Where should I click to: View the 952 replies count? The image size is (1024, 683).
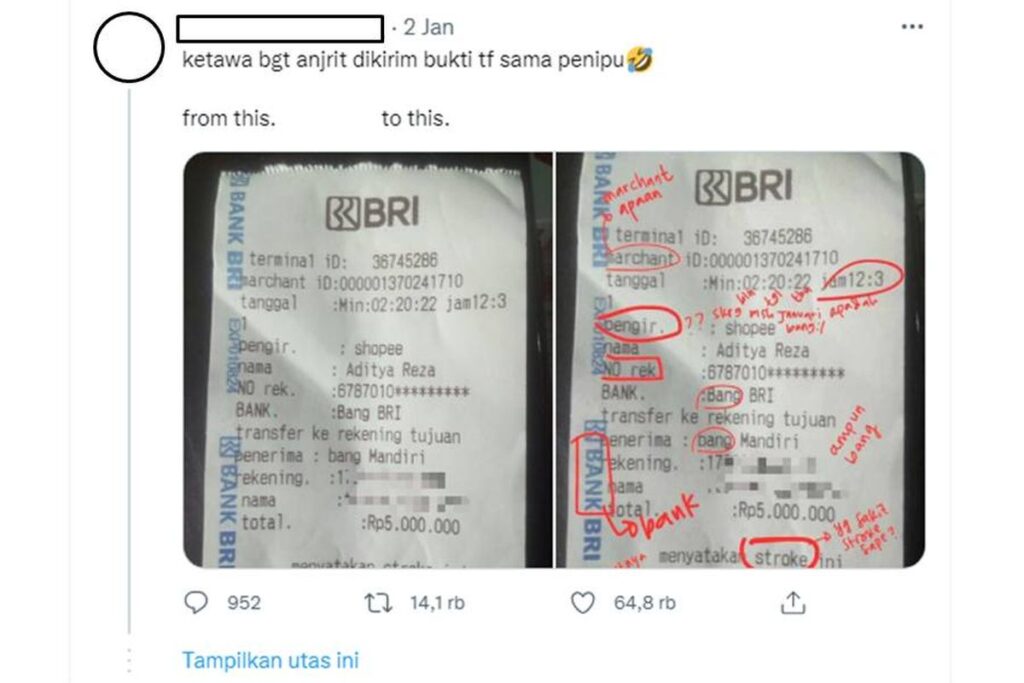(x=244, y=603)
